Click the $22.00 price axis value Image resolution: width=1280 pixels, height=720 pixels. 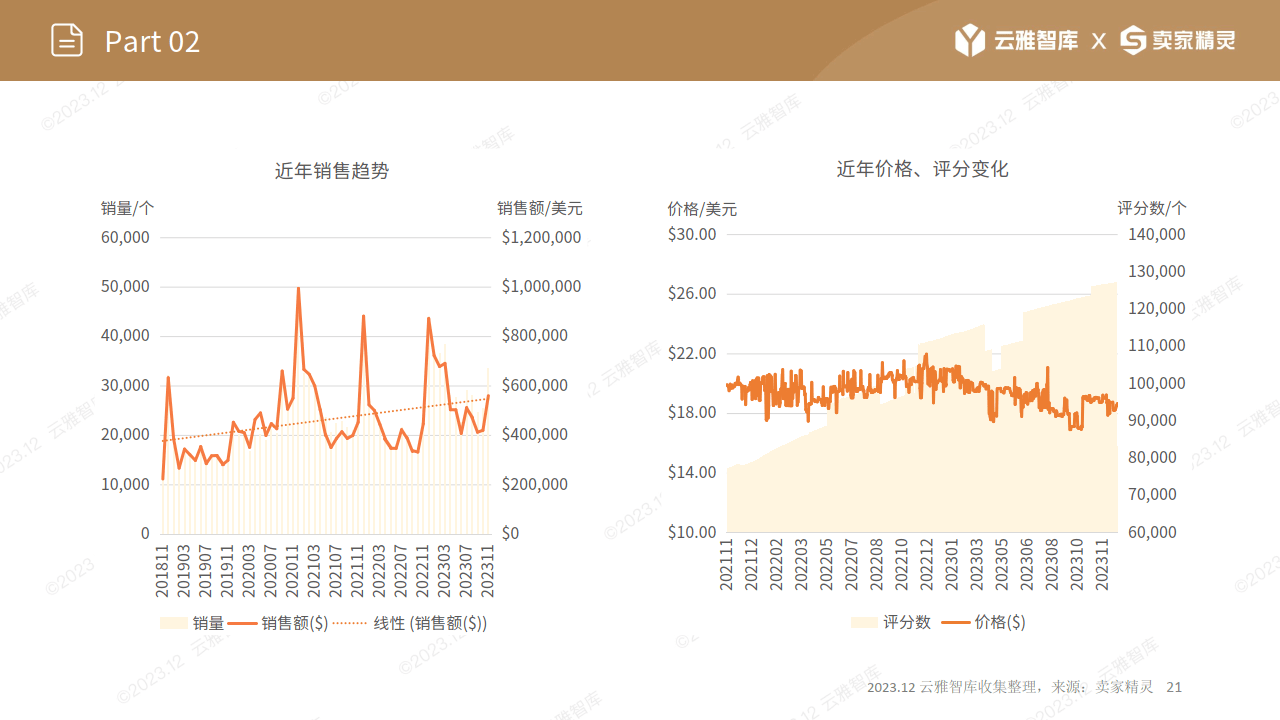pos(692,353)
